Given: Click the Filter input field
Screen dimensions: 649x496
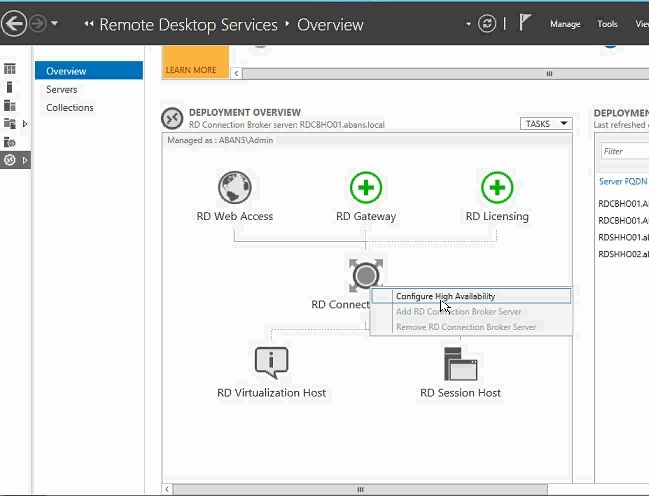Looking at the screenshot, I should [x=625, y=151].
